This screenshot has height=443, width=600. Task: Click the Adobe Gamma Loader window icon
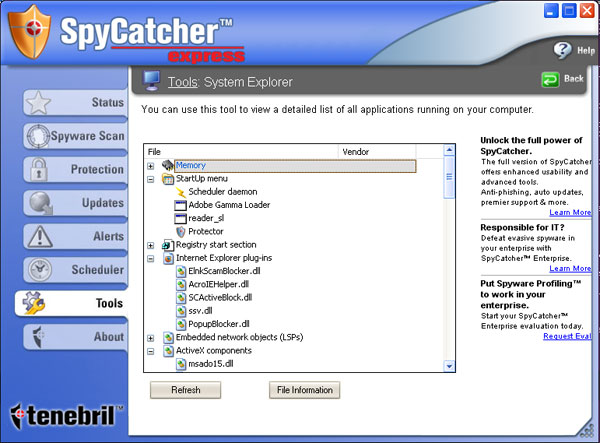[180, 205]
